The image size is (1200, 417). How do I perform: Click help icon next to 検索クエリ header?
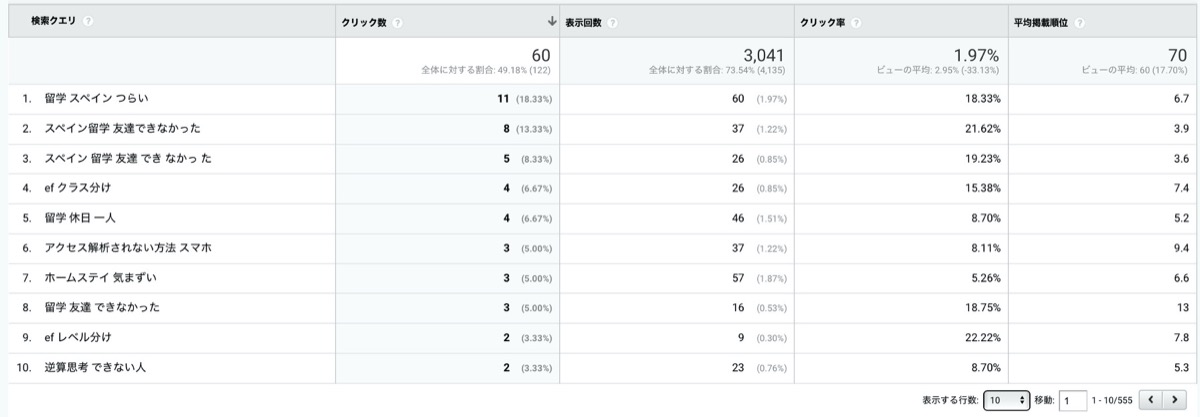89,21
